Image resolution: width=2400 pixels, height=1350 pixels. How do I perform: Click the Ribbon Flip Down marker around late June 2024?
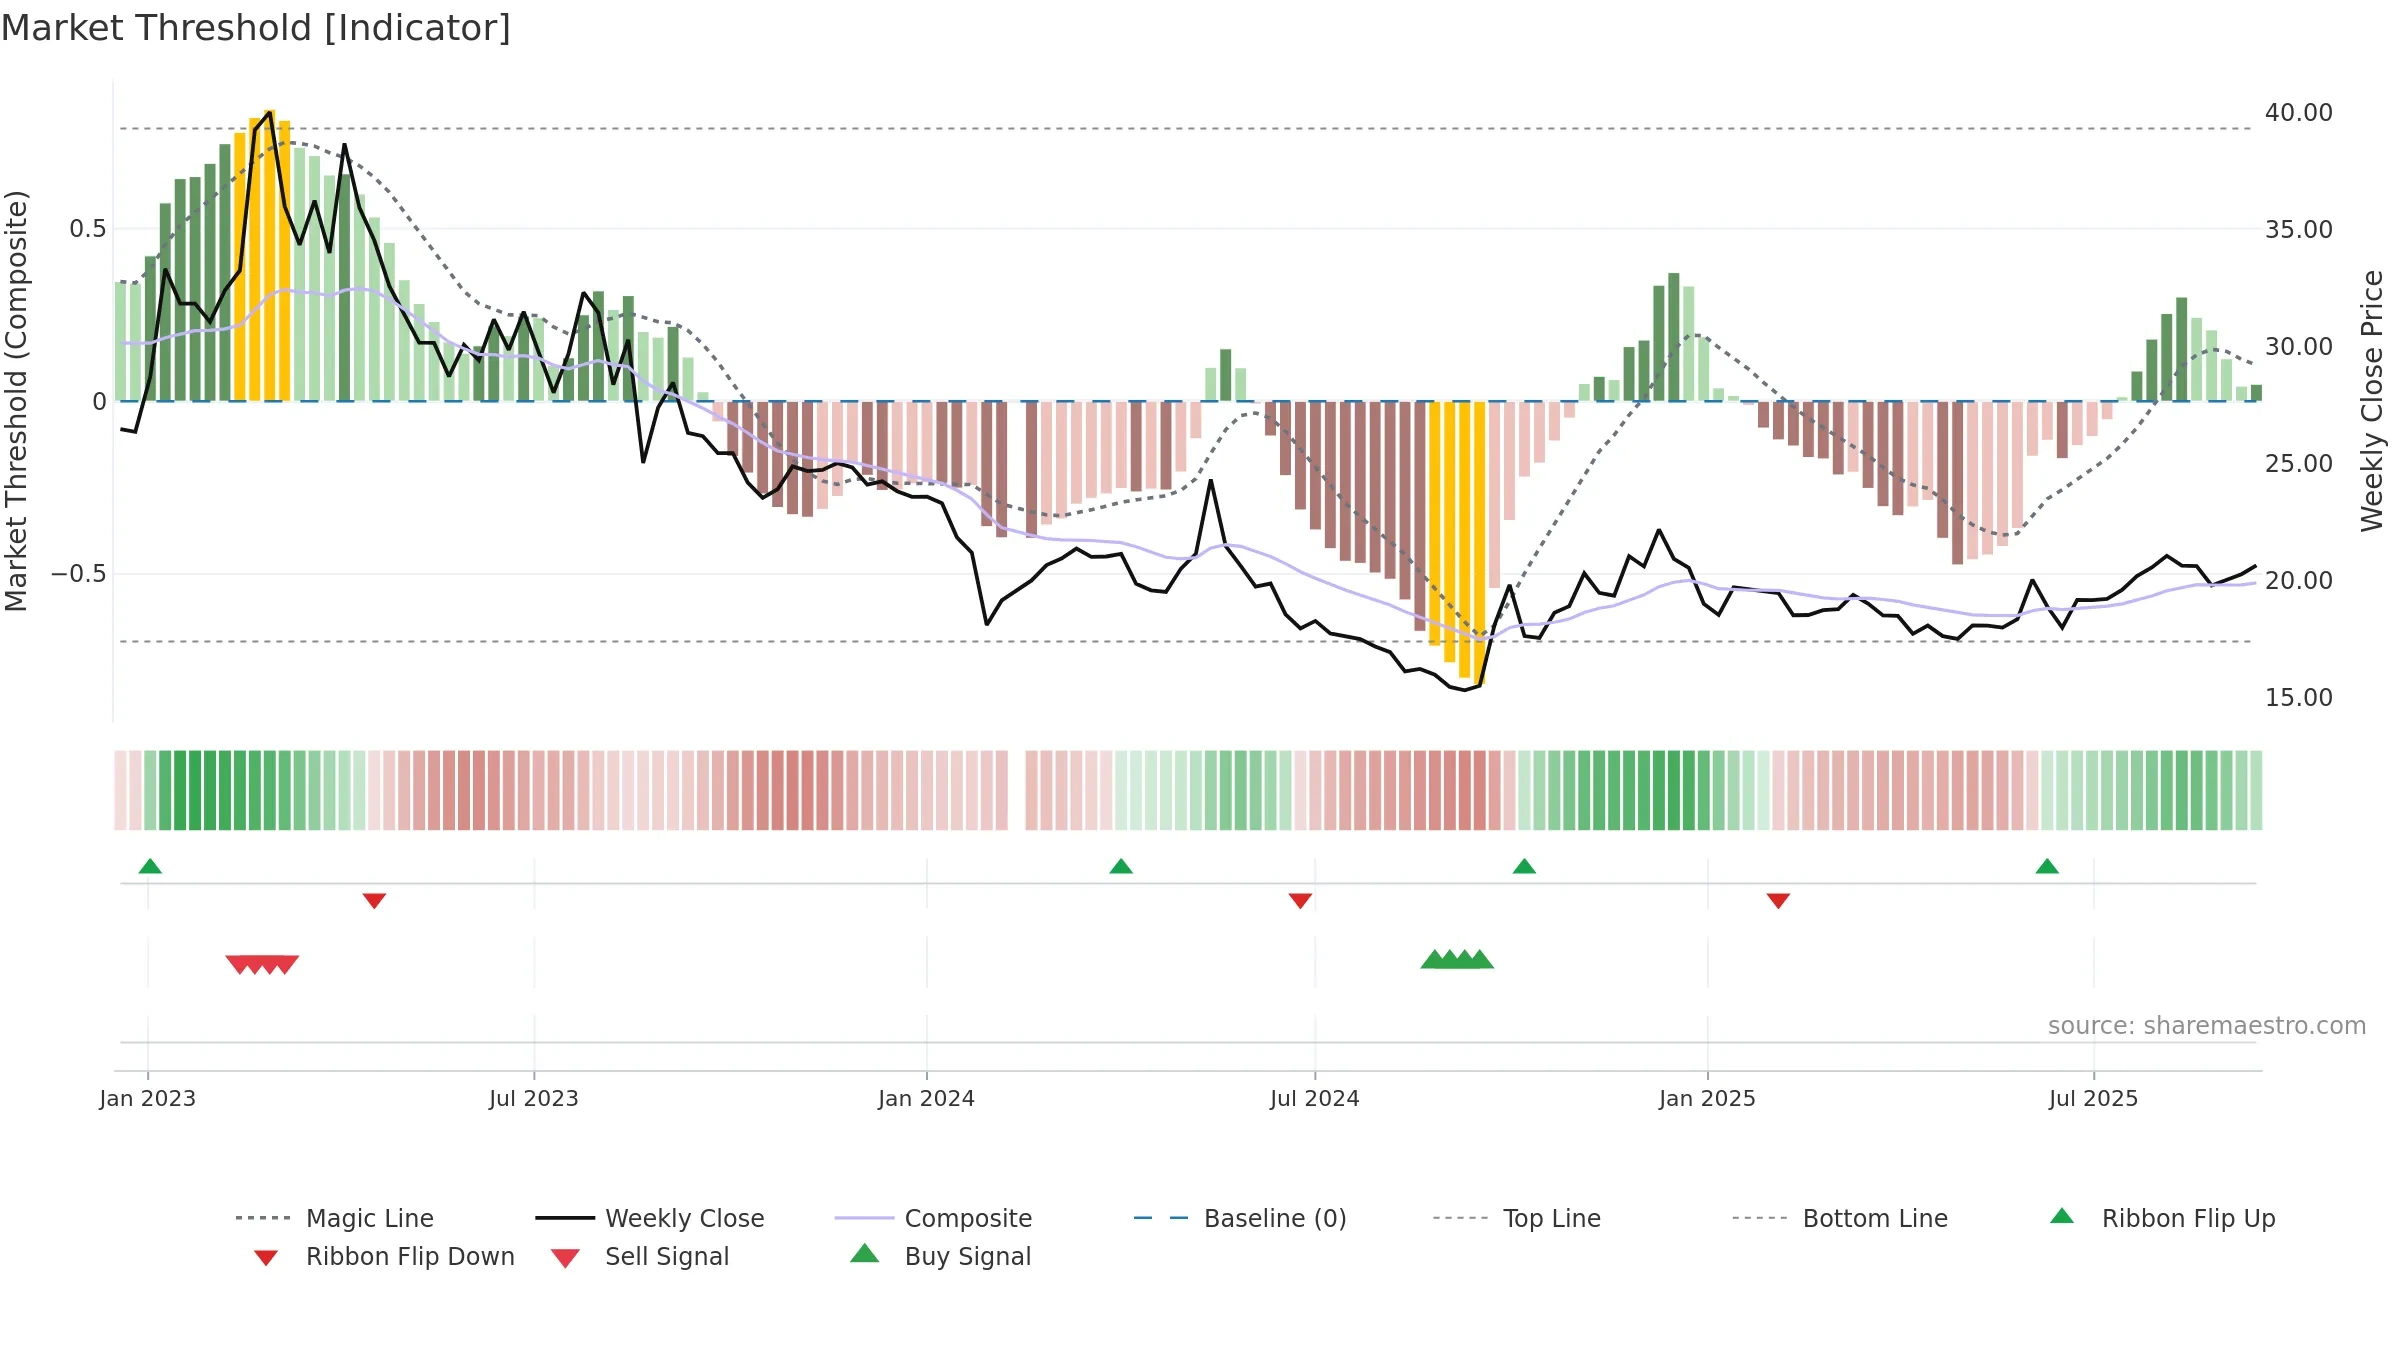pos(1300,901)
